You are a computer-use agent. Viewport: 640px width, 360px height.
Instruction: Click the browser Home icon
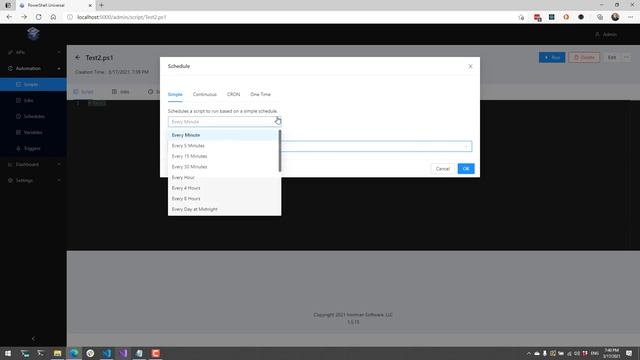click(53, 17)
